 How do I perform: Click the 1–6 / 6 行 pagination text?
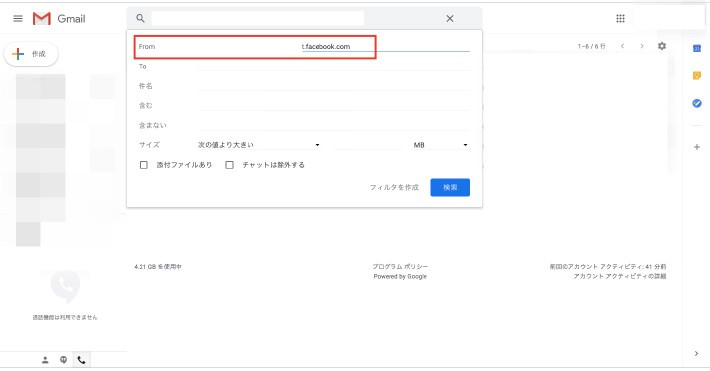(591, 46)
